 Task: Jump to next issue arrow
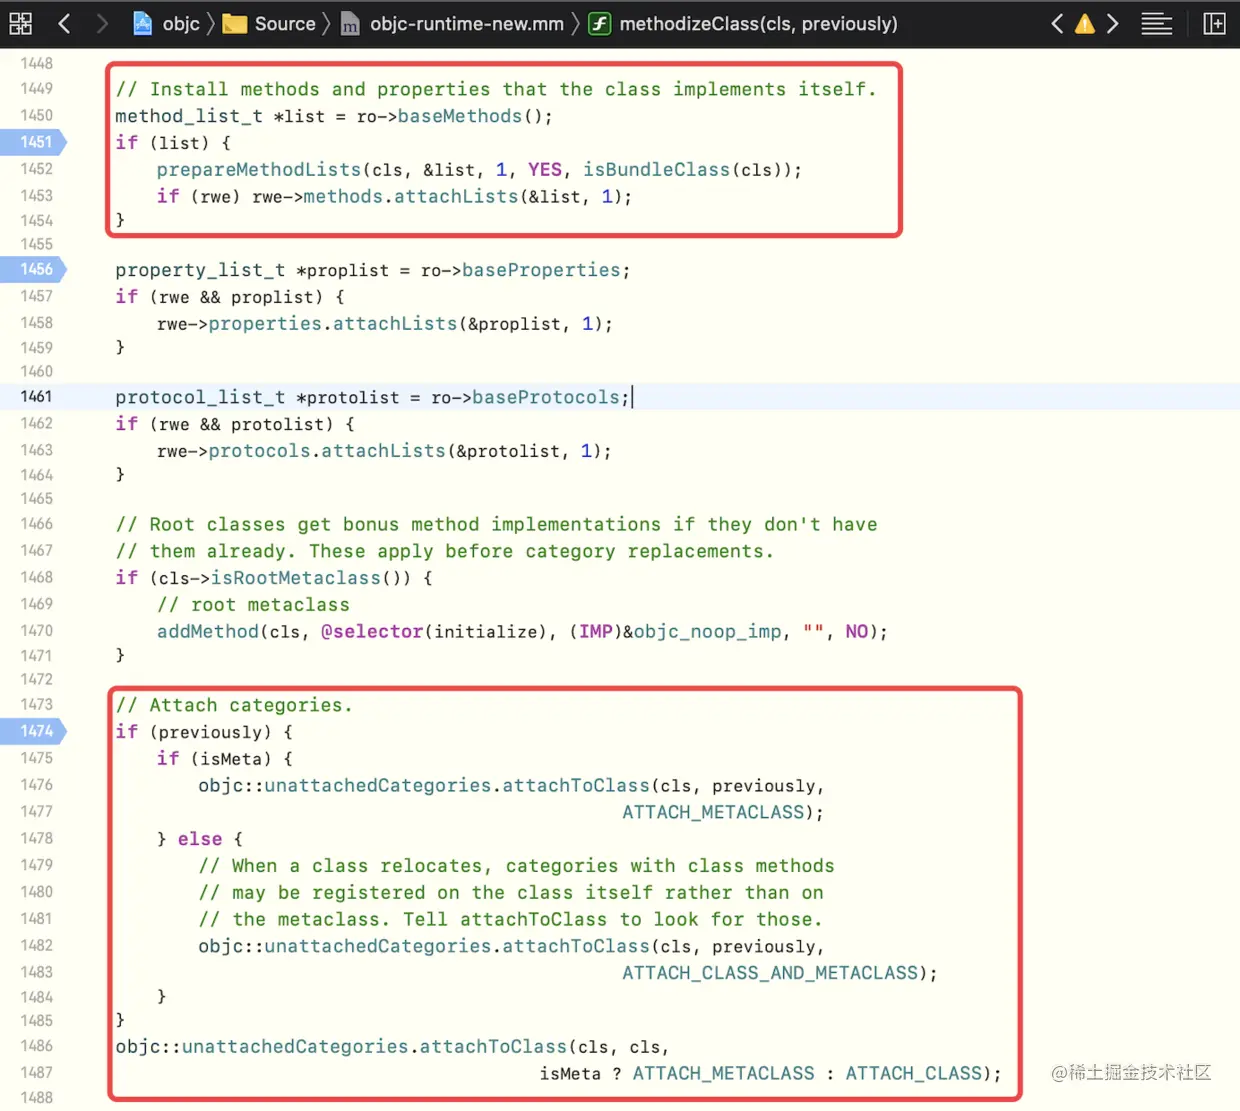[x=1112, y=23]
